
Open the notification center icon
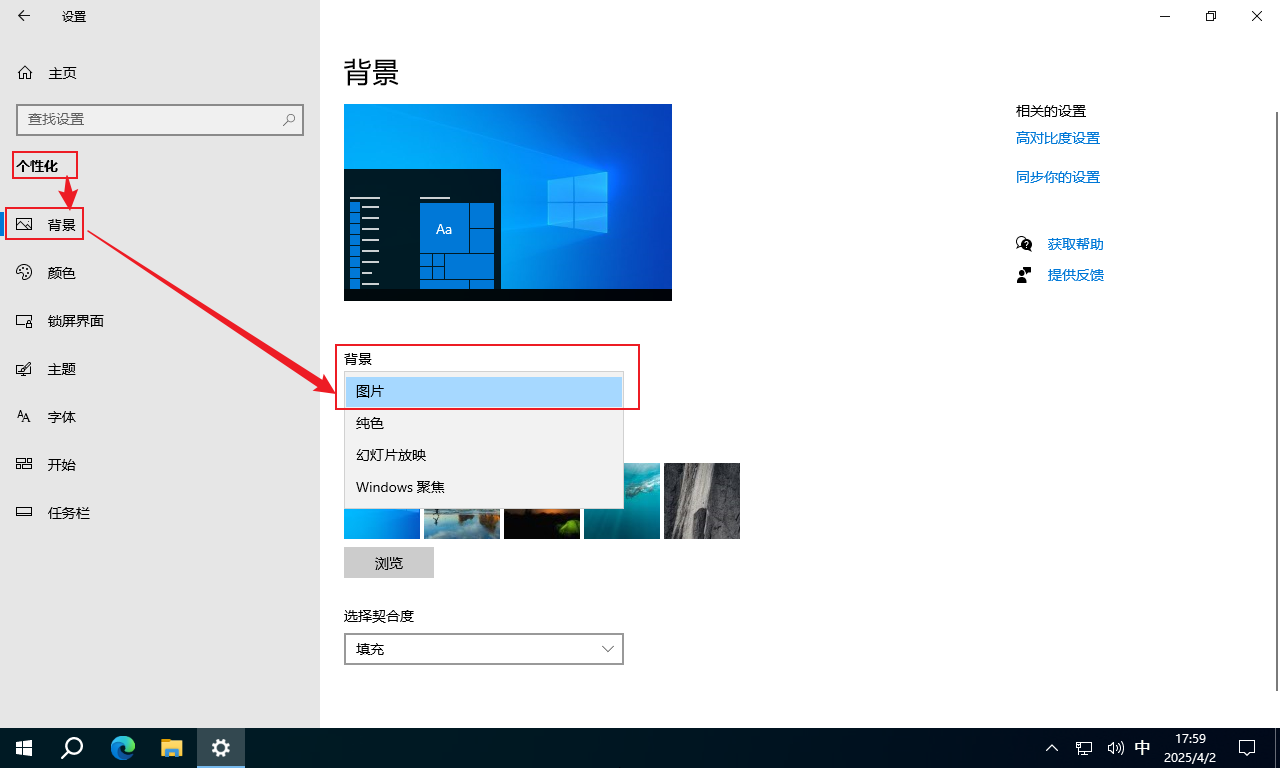click(1247, 748)
